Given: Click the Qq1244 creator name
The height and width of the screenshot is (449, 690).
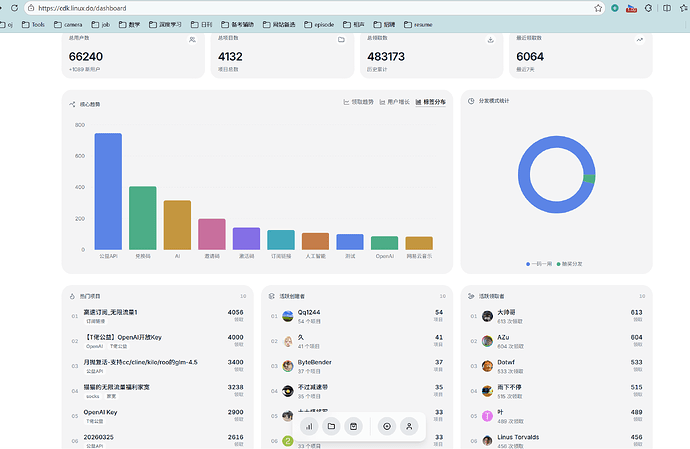Looking at the screenshot, I should (x=309, y=312).
